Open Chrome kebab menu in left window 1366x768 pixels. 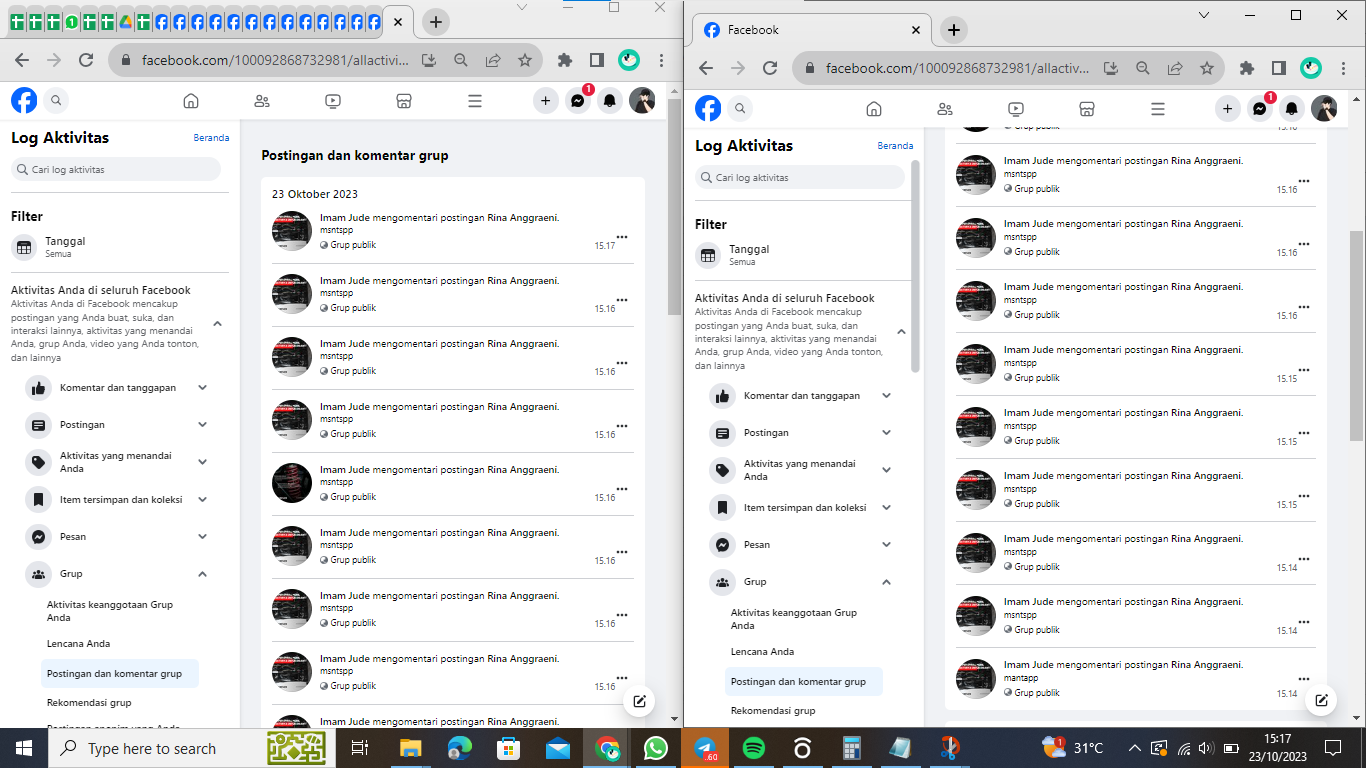pyautogui.click(x=662, y=60)
